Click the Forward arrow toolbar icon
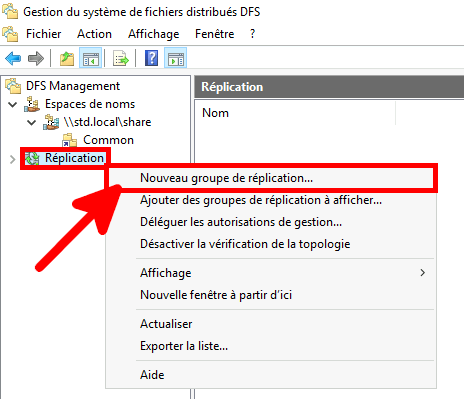 coord(36,59)
